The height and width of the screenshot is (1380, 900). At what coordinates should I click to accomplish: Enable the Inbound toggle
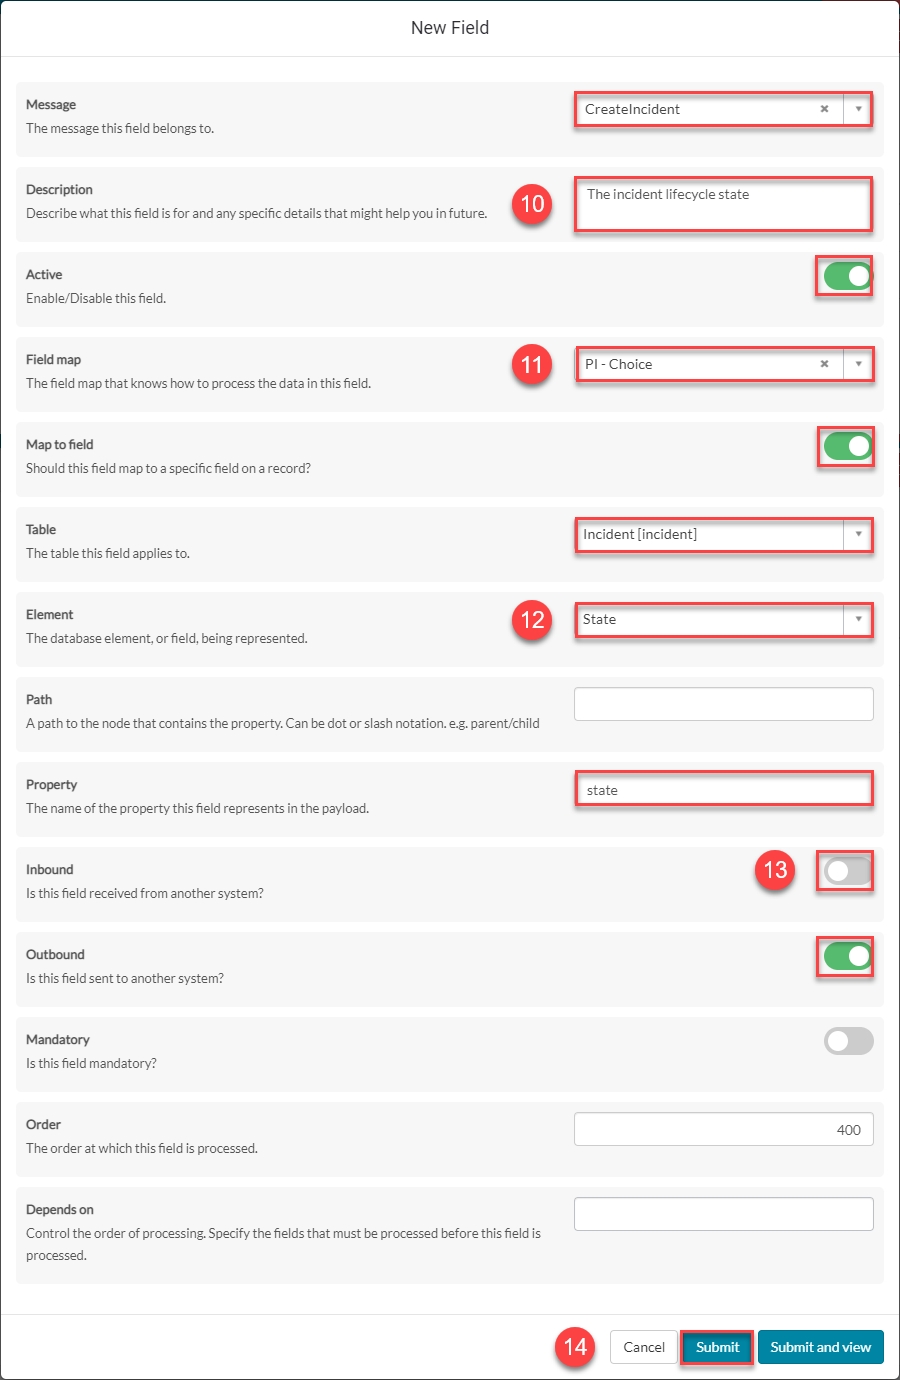pos(848,871)
